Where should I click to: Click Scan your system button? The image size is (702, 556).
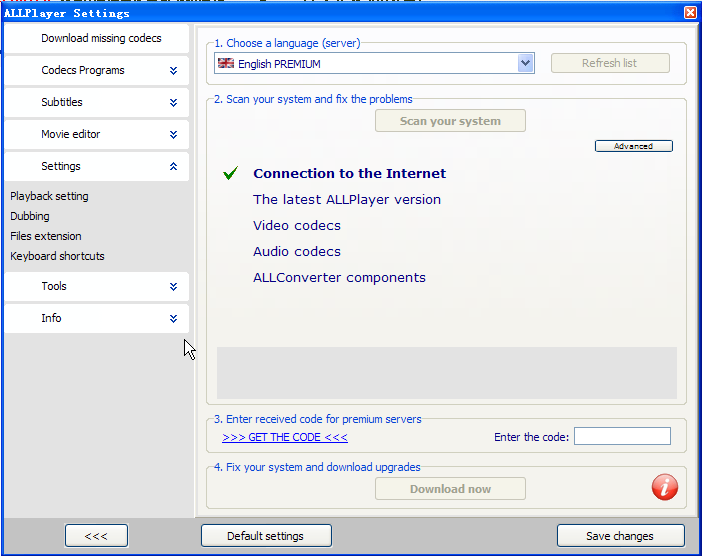(x=450, y=121)
